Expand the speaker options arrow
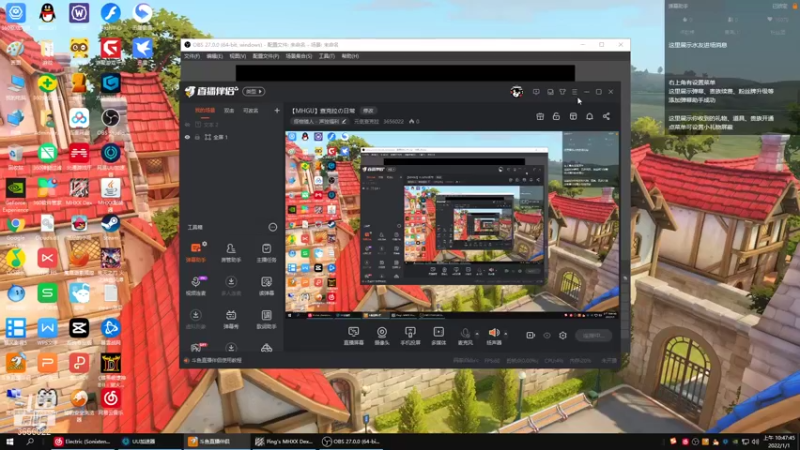Screen dimensions: 800x450 pos(506,334)
